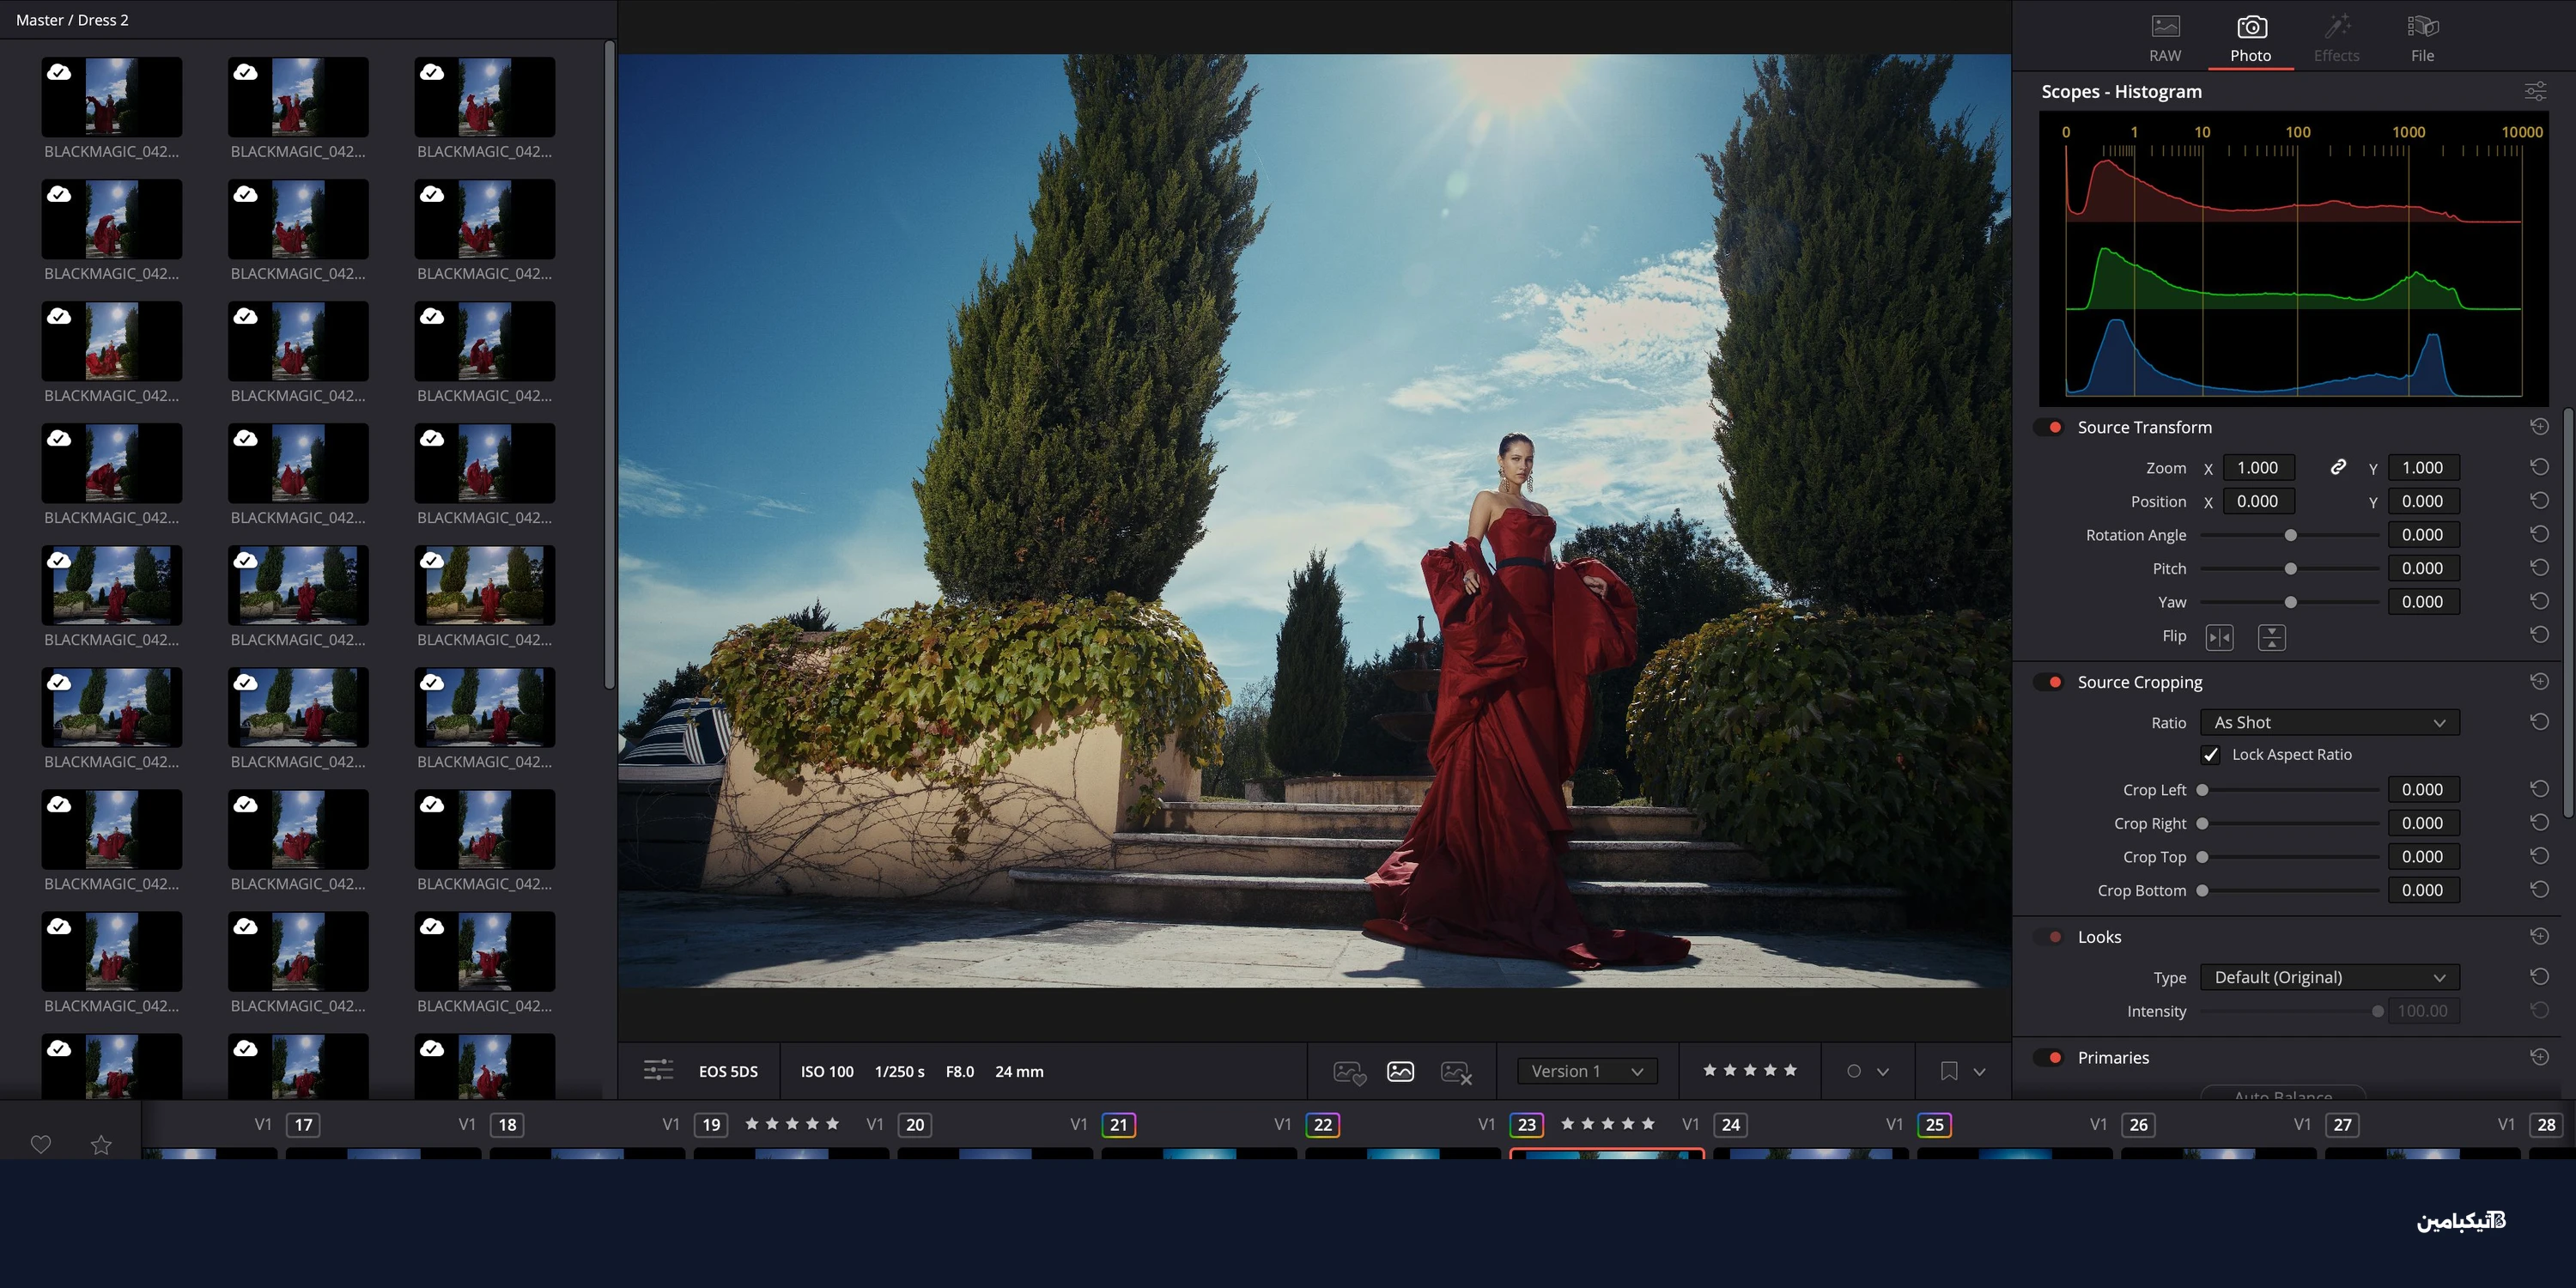The height and width of the screenshot is (1288, 2576).
Task: Open the Looks Type dropdown
Action: [2329, 978]
